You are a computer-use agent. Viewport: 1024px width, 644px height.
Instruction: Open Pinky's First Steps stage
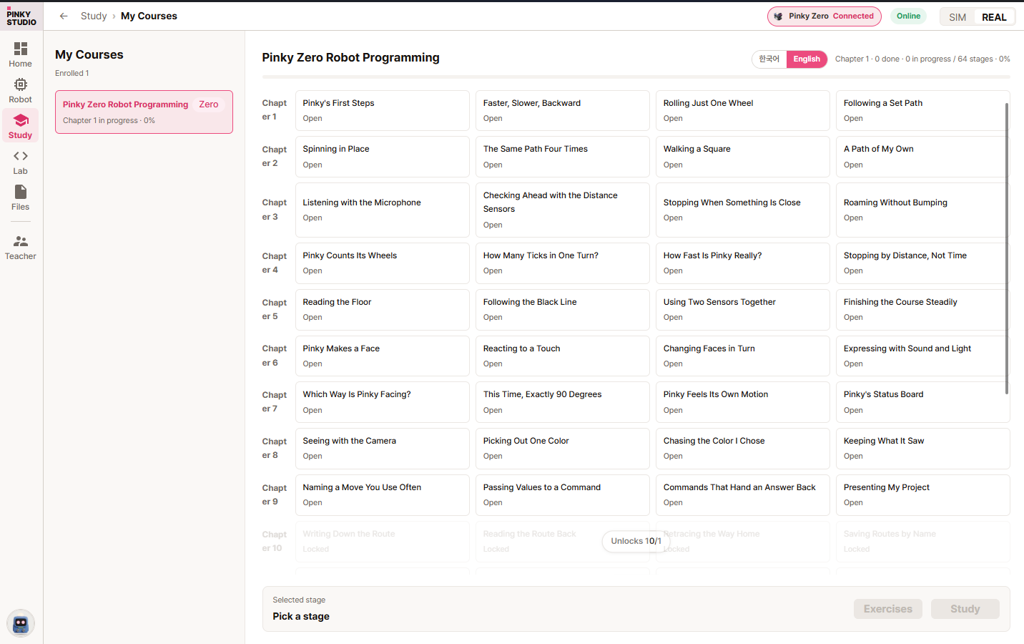click(x=382, y=110)
